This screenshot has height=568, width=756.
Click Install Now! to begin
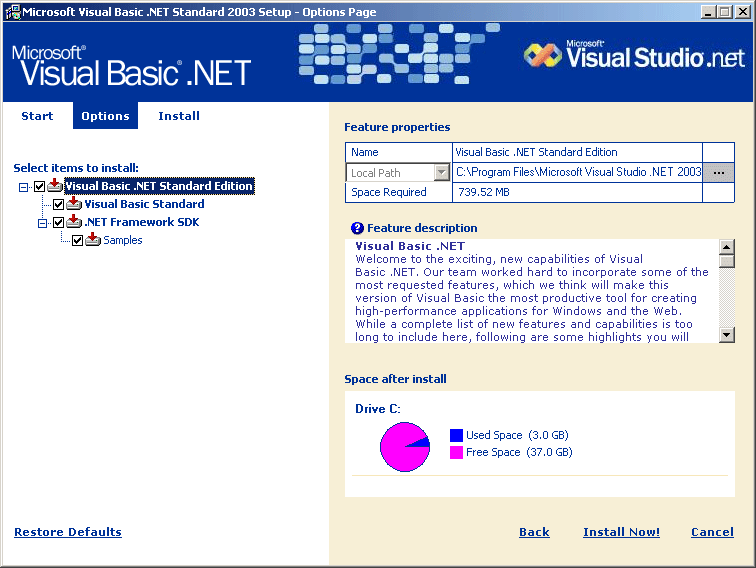tap(621, 532)
